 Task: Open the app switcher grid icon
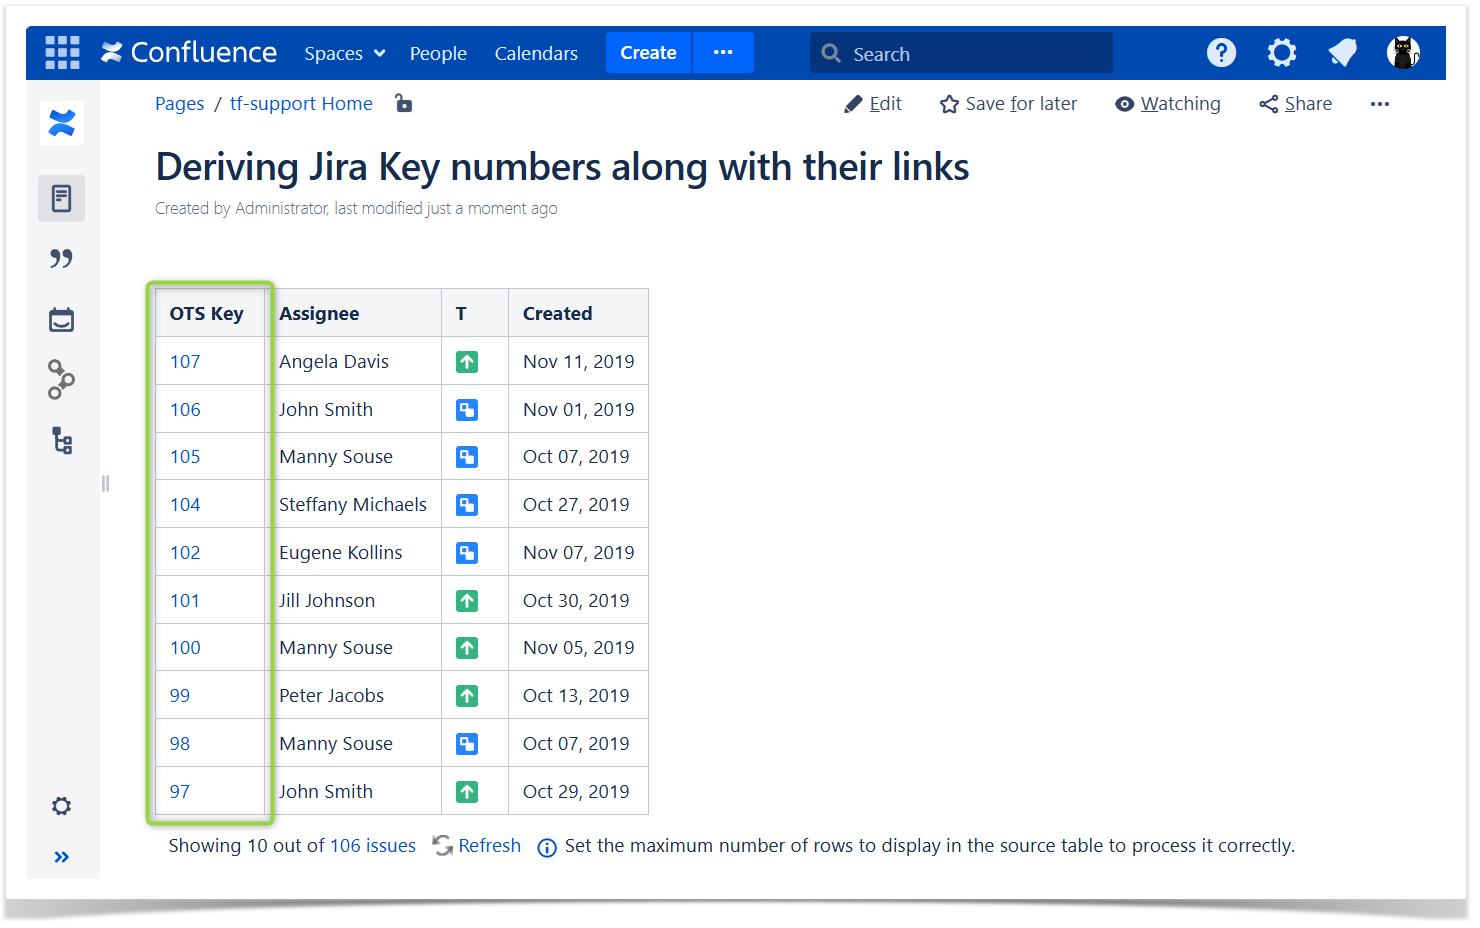(62, 53)
